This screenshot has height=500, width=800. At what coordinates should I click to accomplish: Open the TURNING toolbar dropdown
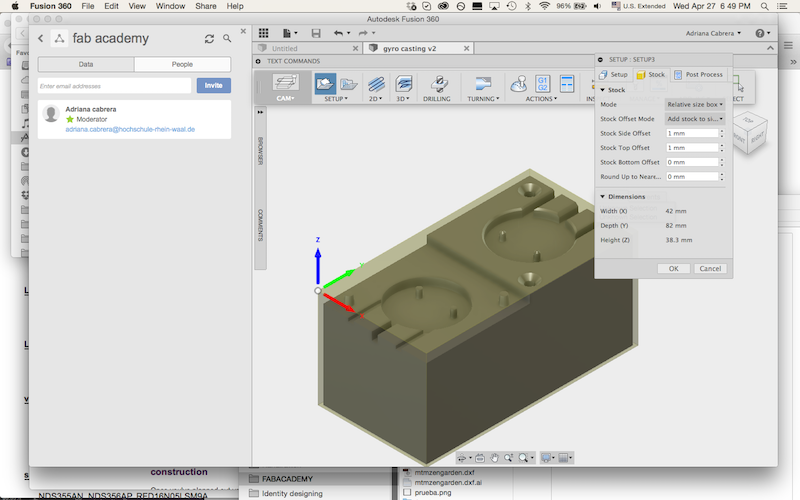(483, 99)
